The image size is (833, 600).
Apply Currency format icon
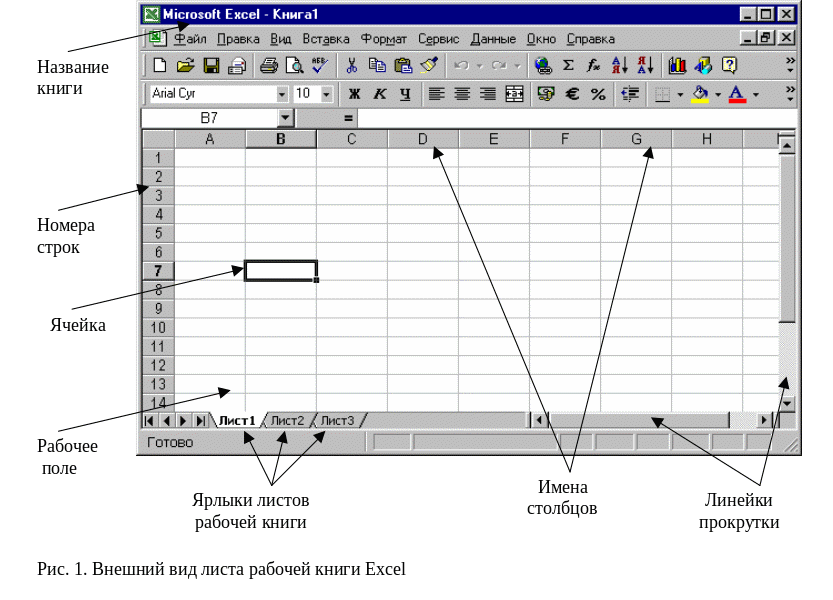click(546, 94)
